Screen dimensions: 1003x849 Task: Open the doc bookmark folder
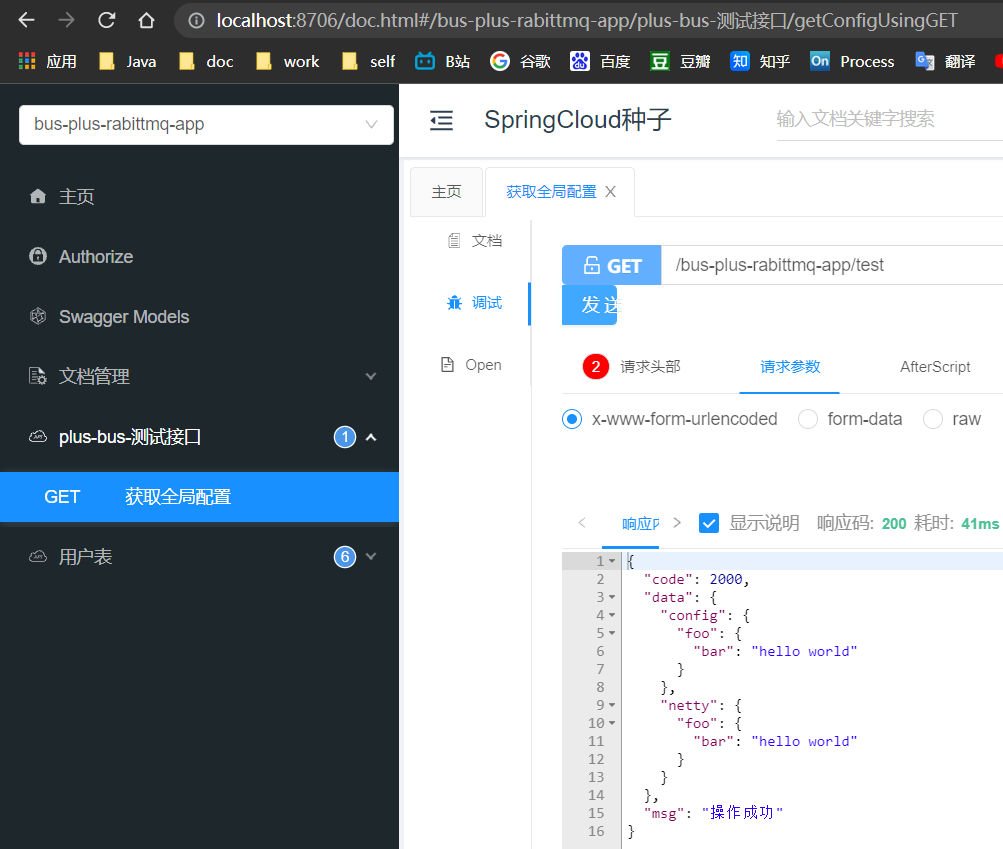click(x=206, y=61)
